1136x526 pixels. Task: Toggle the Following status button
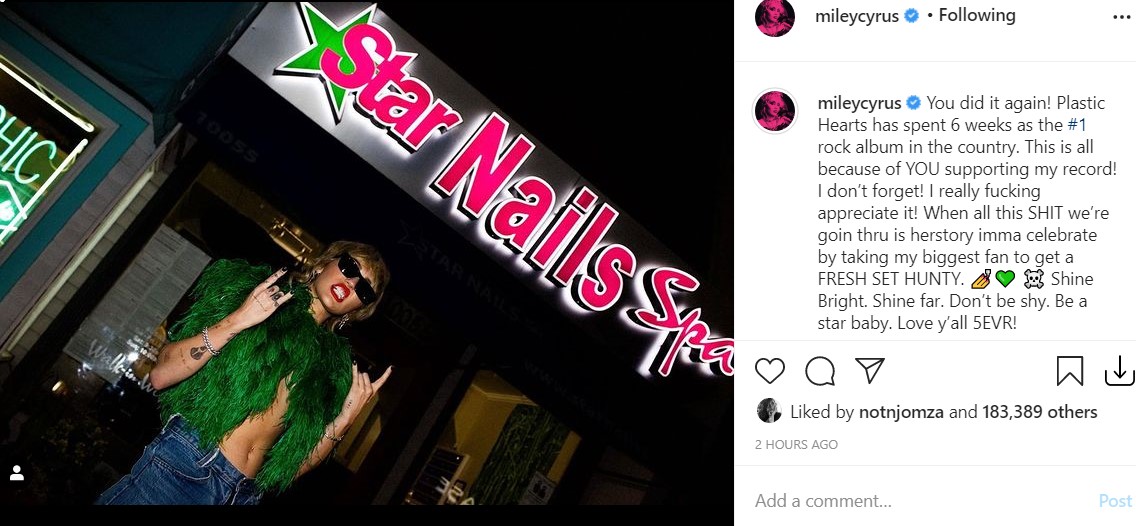pos(977,15)
